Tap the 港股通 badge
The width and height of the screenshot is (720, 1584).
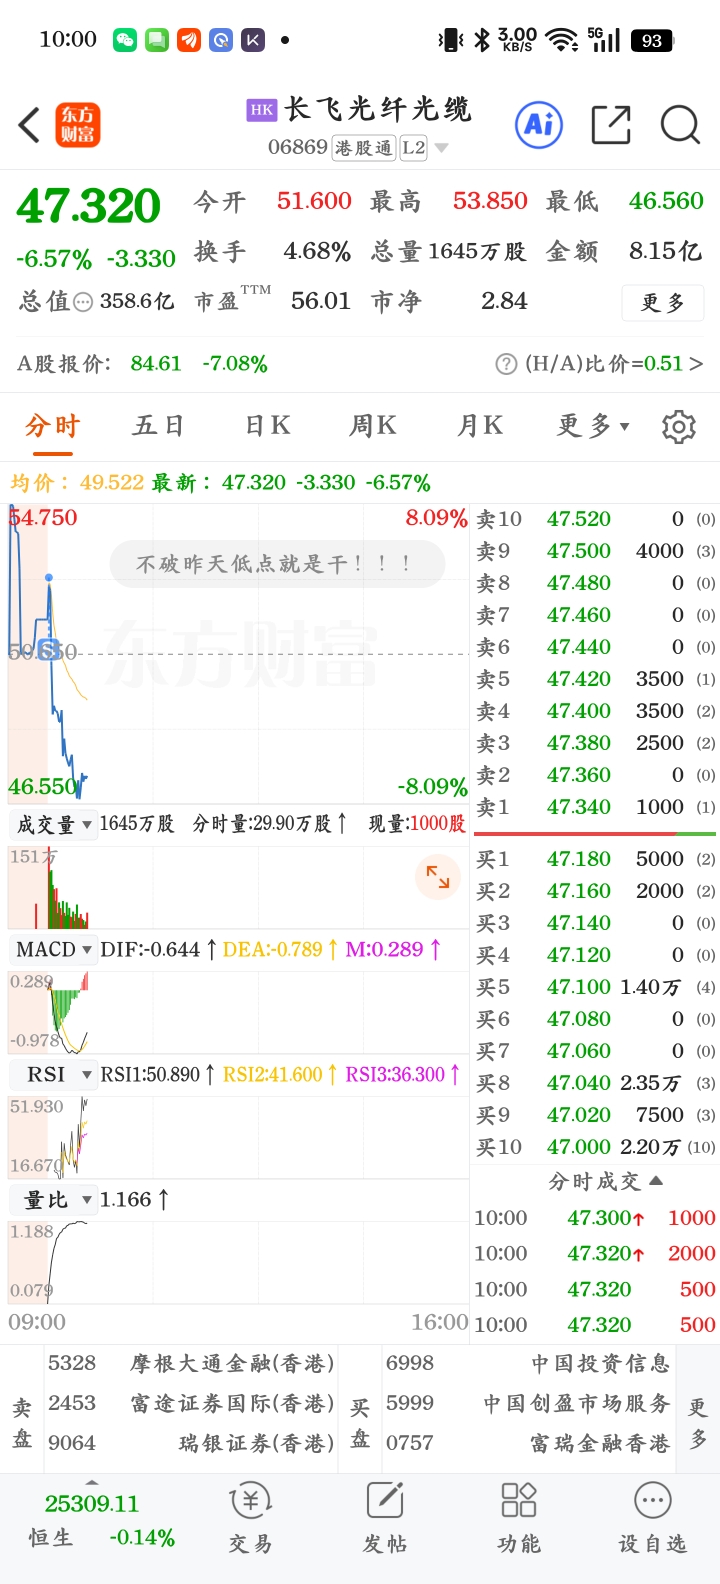364,148
